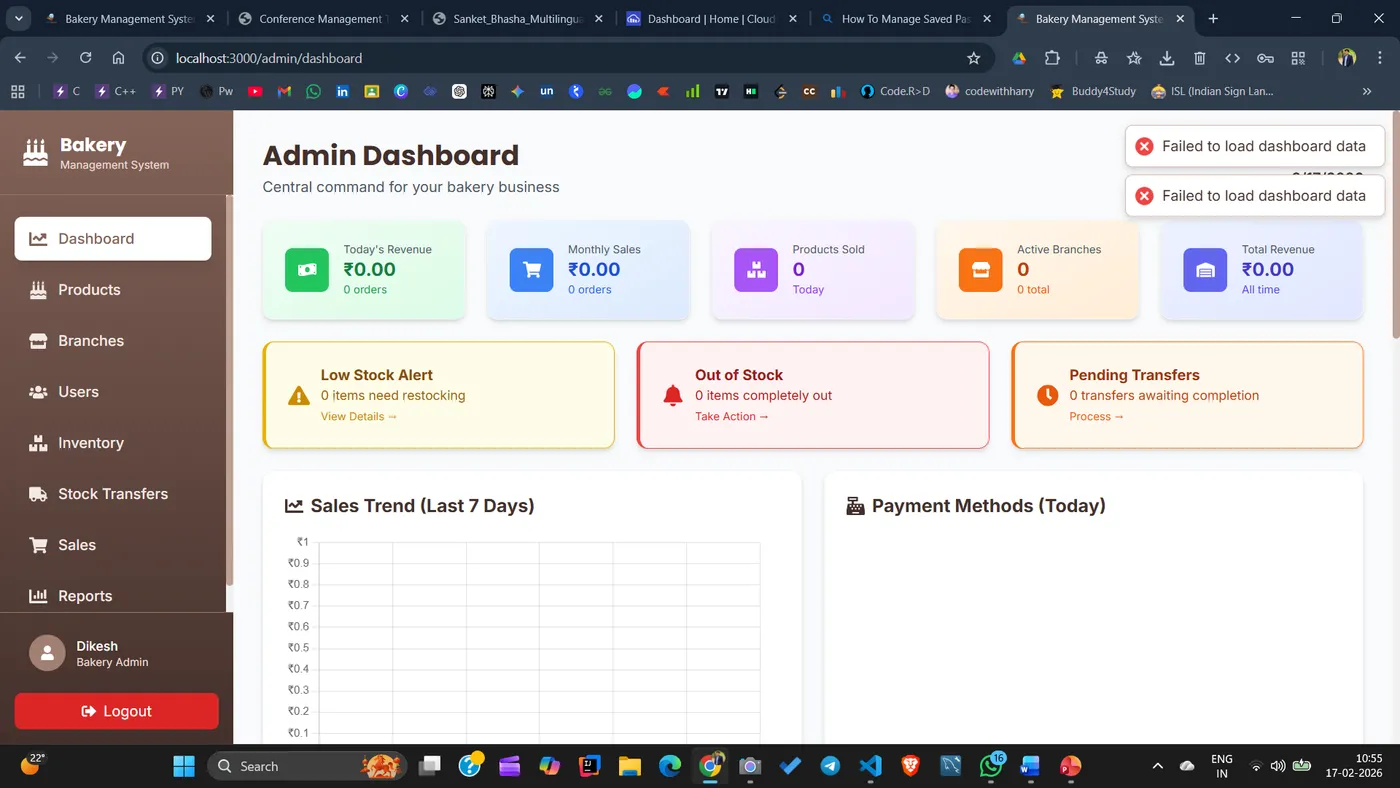Reload the page with the browser refresh icon
This screenshot has width=1400, height=788.
(85, 58)
